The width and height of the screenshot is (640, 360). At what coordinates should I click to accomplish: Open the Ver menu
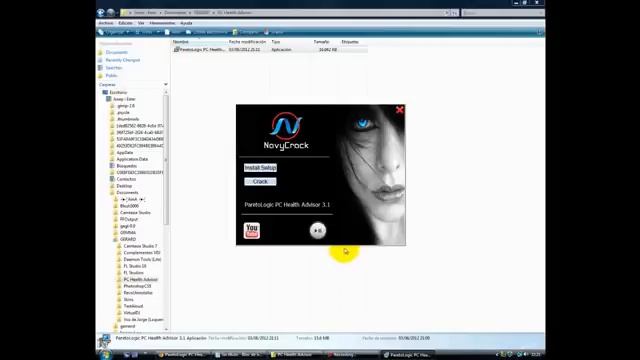[x=141, y=23]
